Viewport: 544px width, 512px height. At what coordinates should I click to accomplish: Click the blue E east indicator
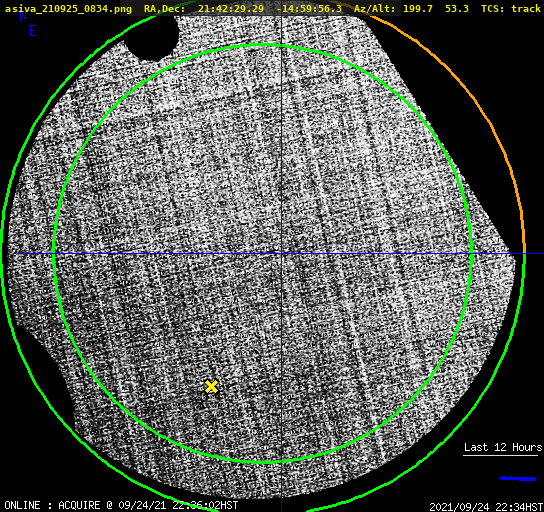tap(33, 31)
